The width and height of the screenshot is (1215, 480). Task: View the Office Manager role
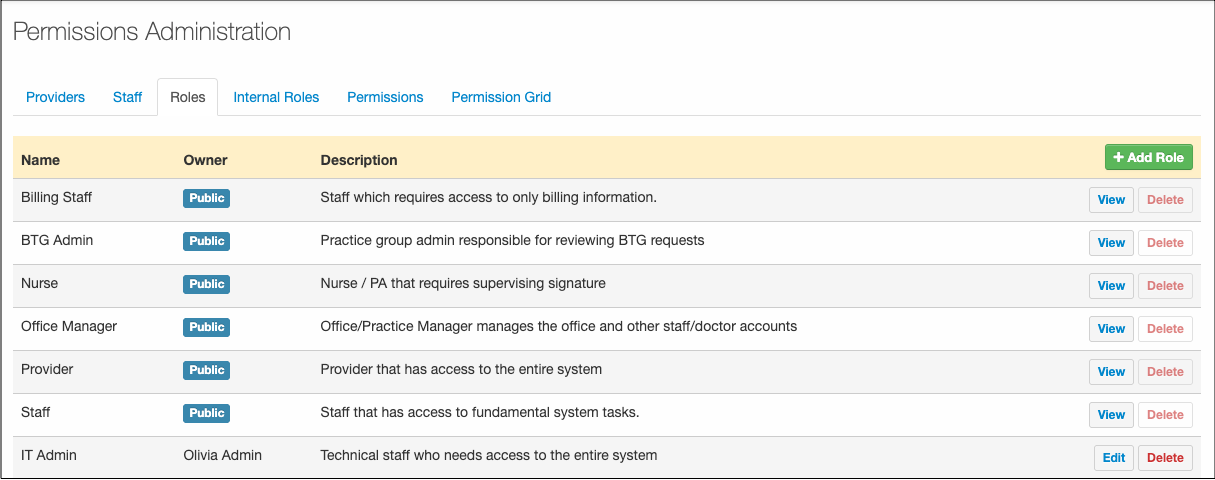(x=1111, y=329)
